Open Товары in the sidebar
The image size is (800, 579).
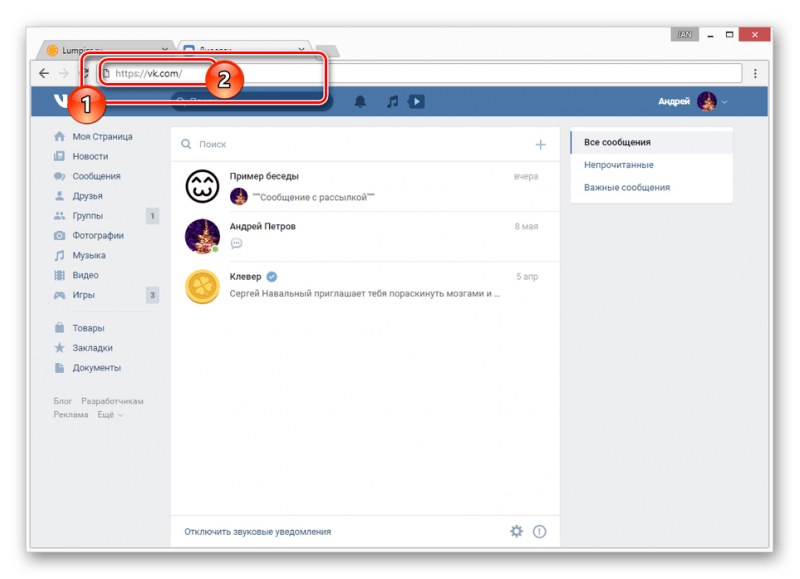tap(88, 328)
